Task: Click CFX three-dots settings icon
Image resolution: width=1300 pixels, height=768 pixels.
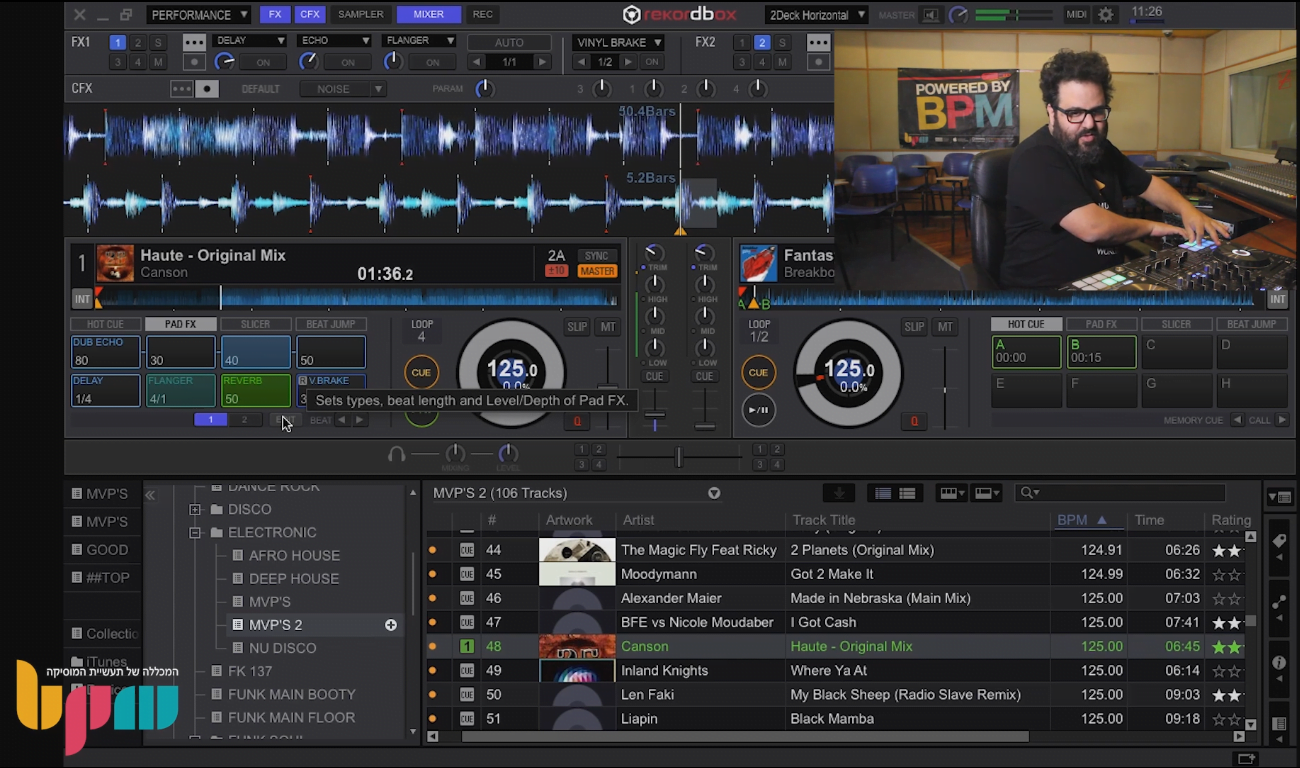Action: (181, 88)
